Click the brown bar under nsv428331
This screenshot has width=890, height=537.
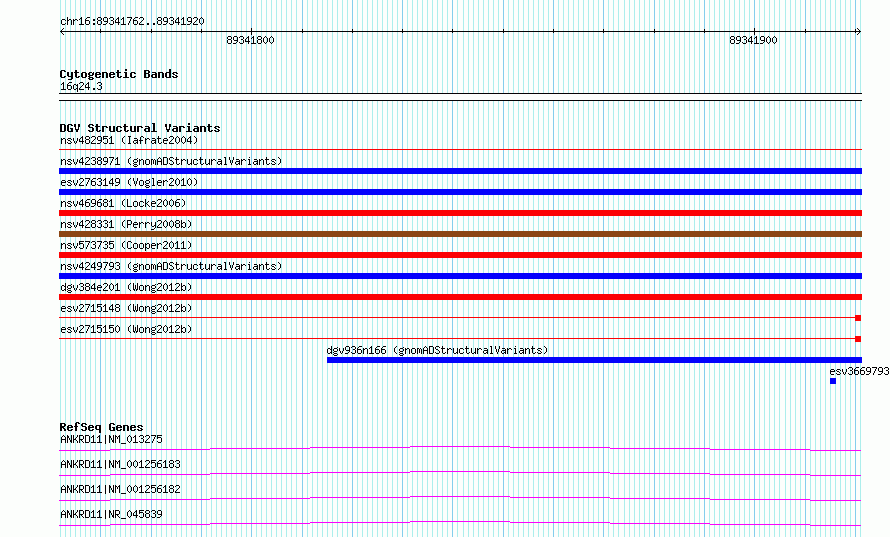460,234
